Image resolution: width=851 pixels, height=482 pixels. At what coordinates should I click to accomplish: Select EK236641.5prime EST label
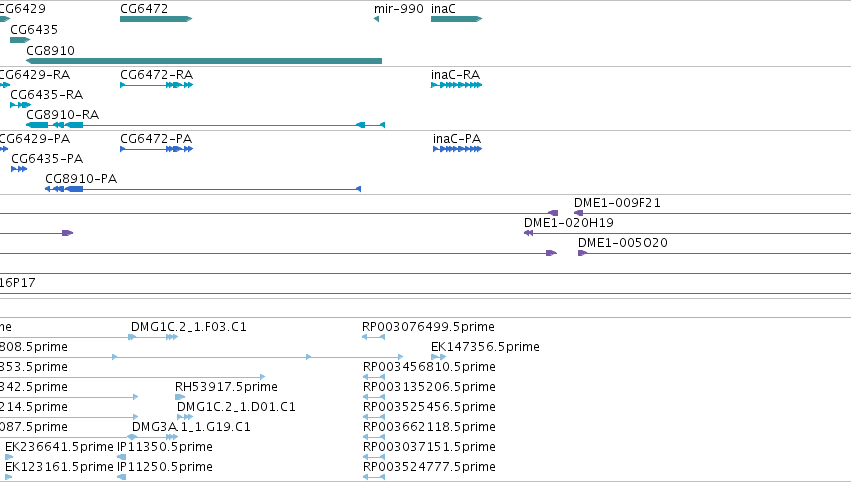pos(59,447)
